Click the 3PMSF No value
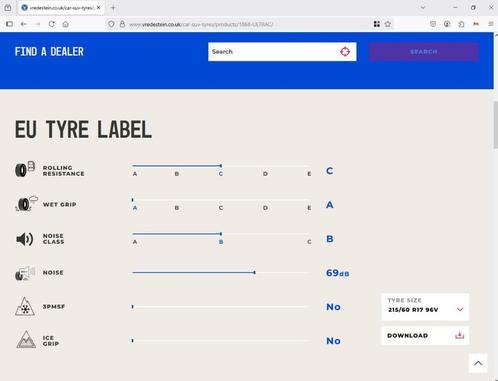Viewport: 498px width, 381px height. (333, 307)
